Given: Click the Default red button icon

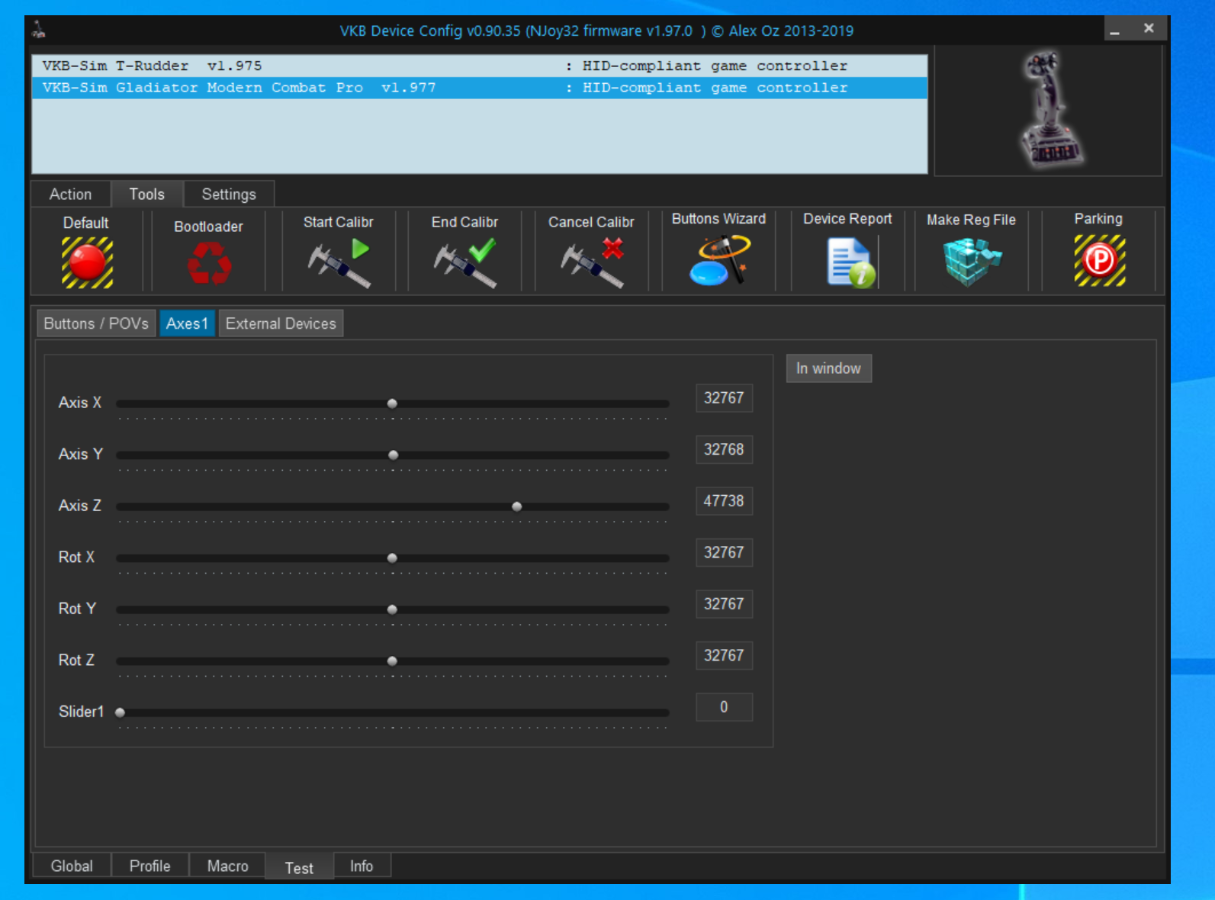Looking at the screenshot, I should coord(87,263).
